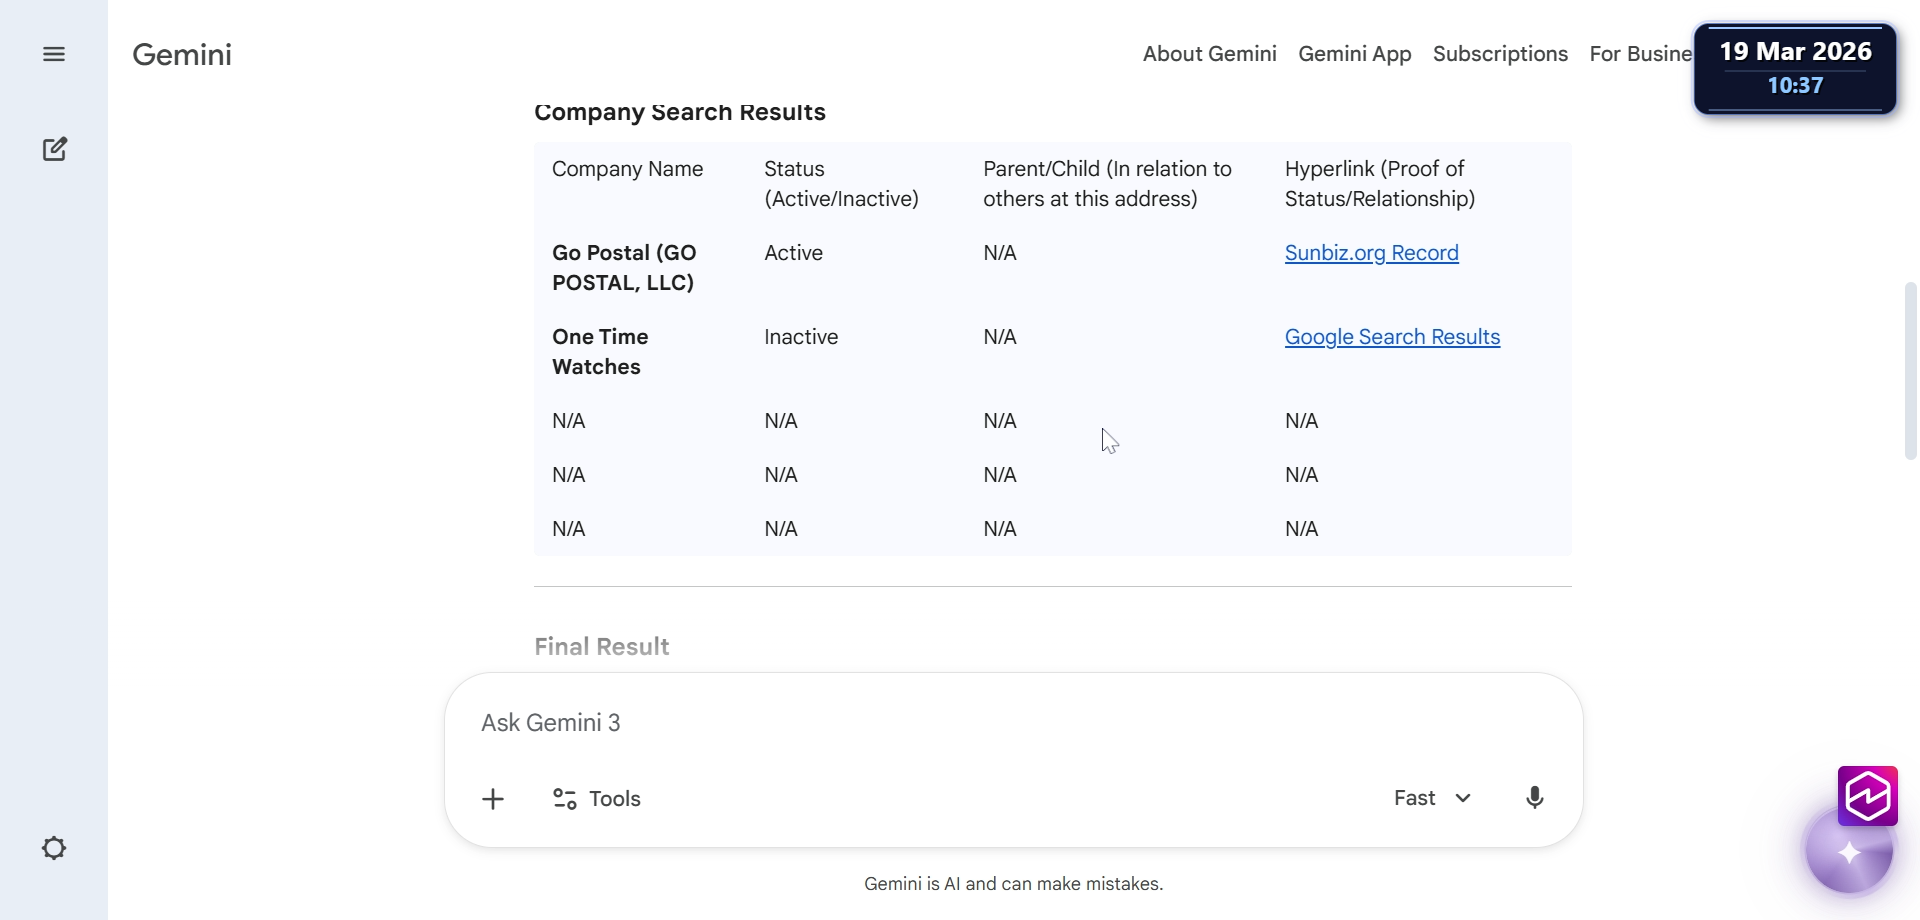This screenshot has height=920, width=1920.
Task: Click the plus upload icon
Action: click(493, 799)
